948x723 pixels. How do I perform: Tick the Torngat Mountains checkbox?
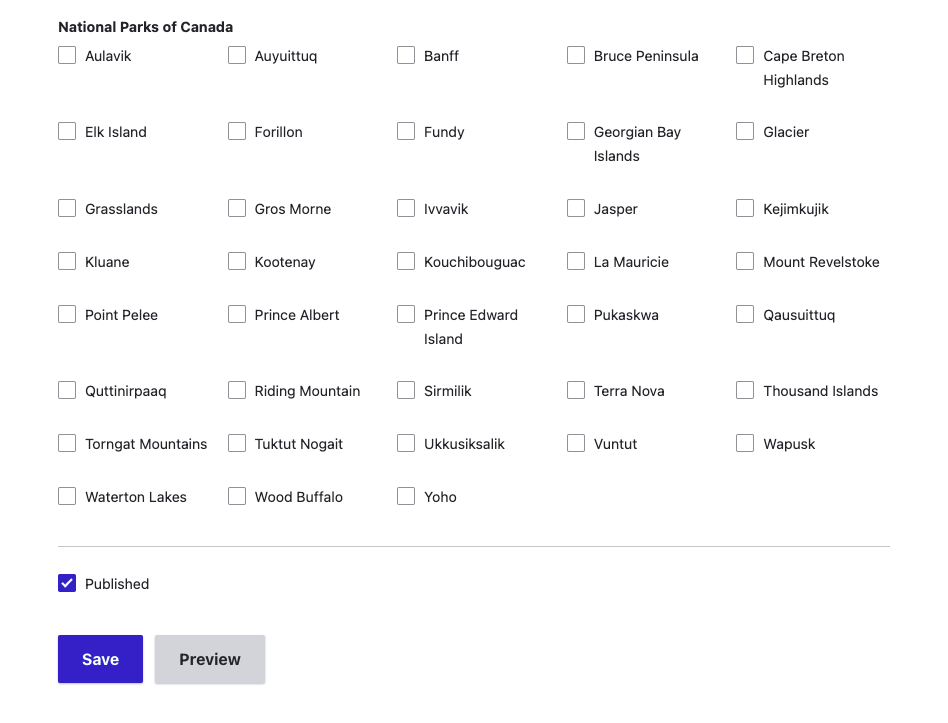point(67,444)
